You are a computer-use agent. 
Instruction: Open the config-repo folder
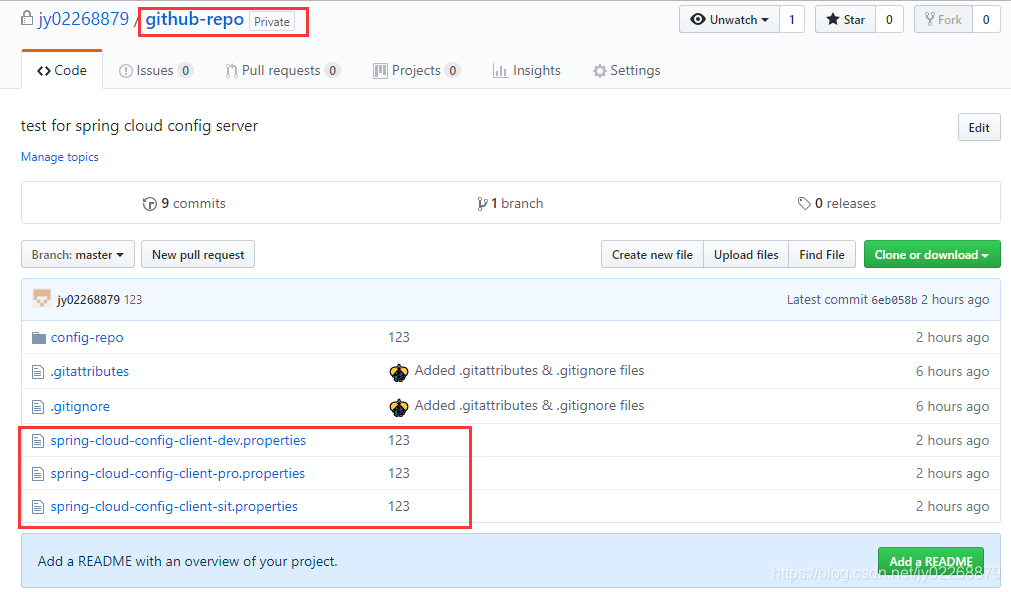tap(87, 337)
